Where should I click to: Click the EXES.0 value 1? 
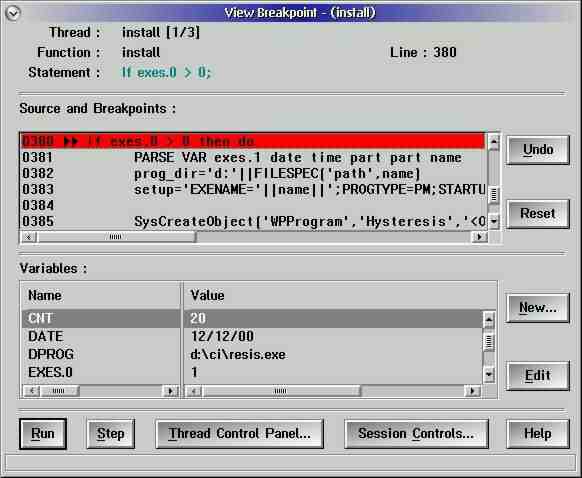194,372
